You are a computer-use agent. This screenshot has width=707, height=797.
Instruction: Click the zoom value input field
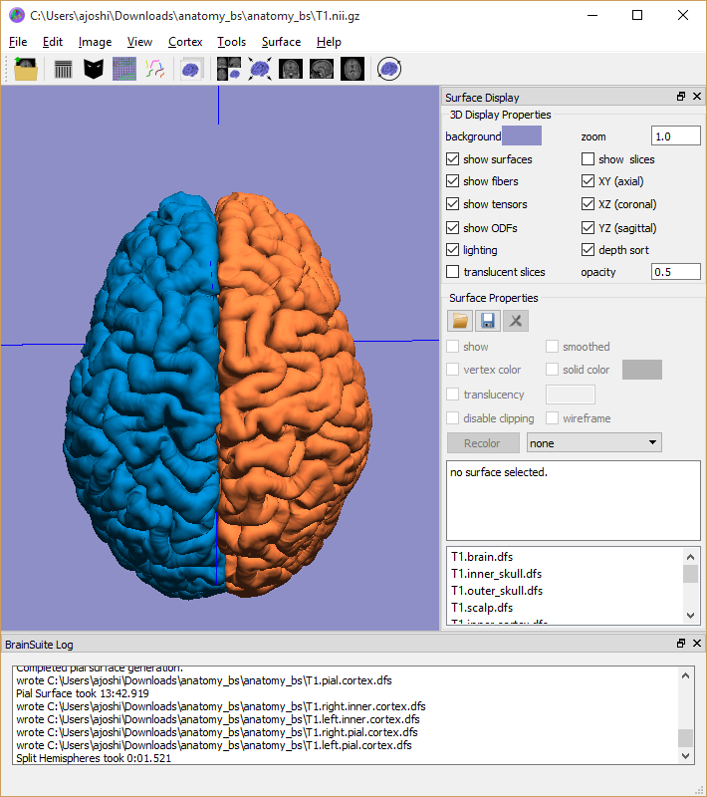coord(675,136)
